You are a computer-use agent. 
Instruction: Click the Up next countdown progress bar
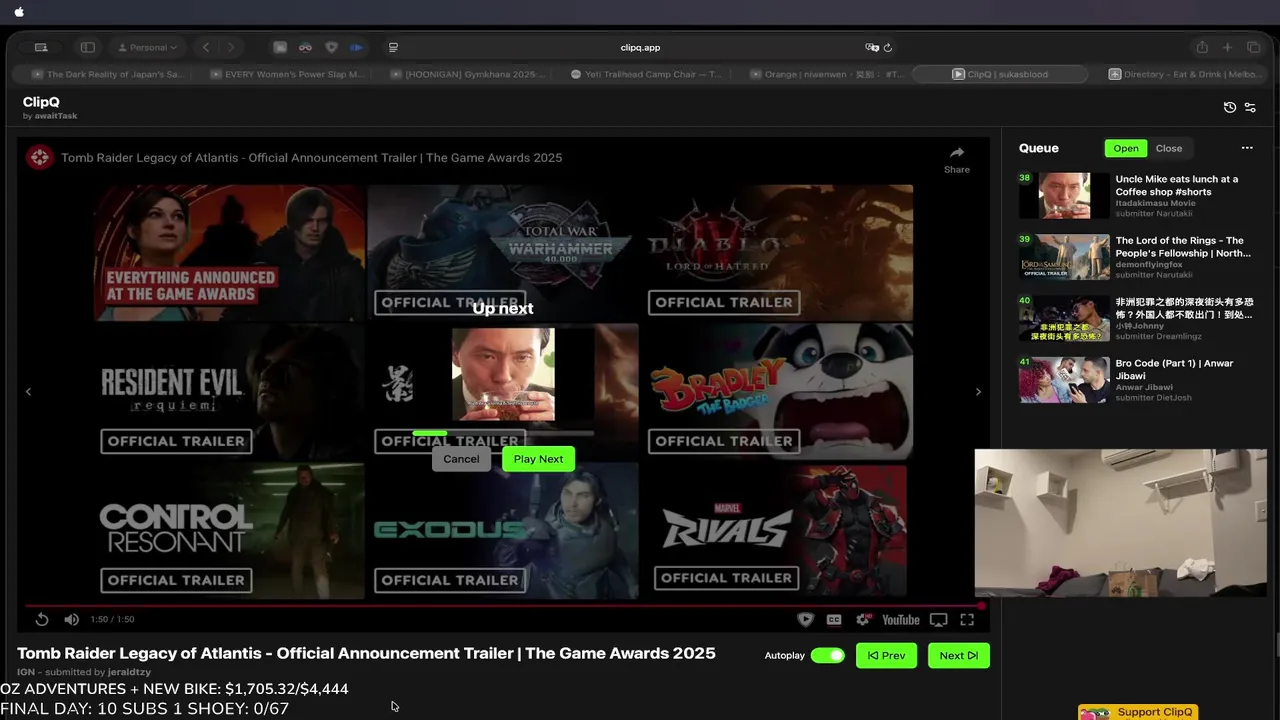coord(503,434)
